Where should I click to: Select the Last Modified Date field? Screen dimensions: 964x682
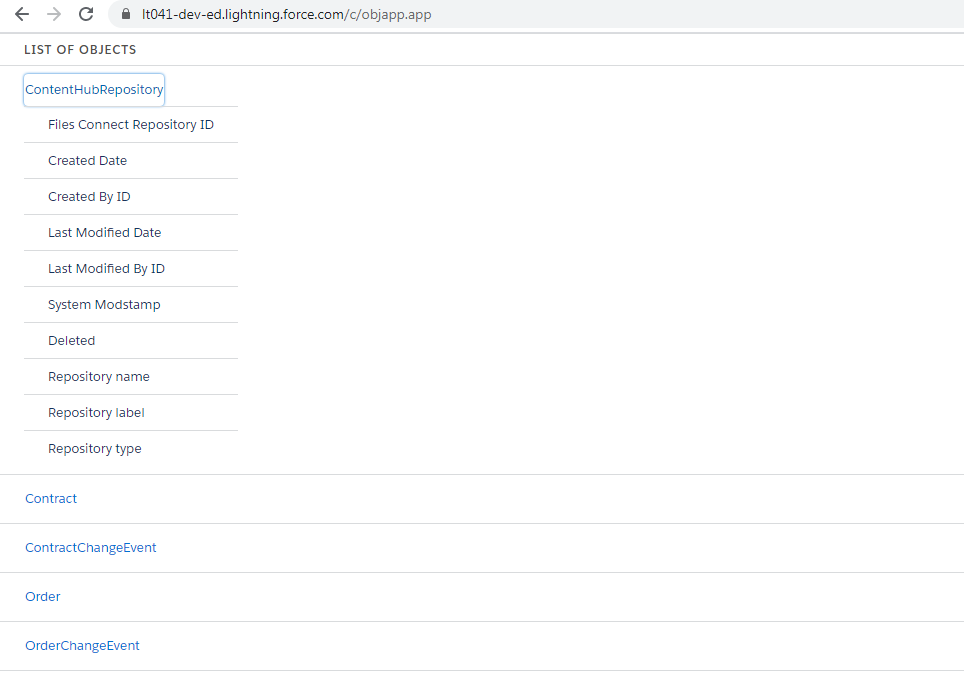[x=103, y=232]
